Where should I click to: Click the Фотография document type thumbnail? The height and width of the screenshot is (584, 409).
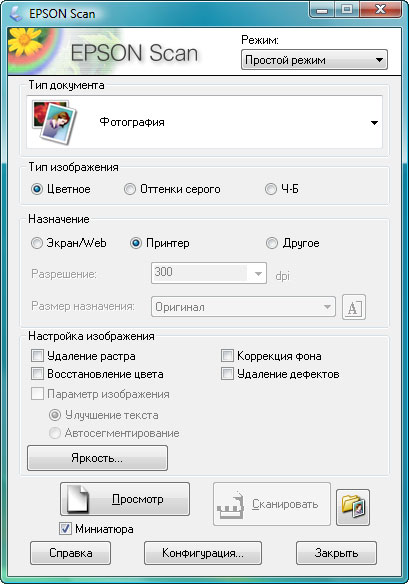(54, 122)
